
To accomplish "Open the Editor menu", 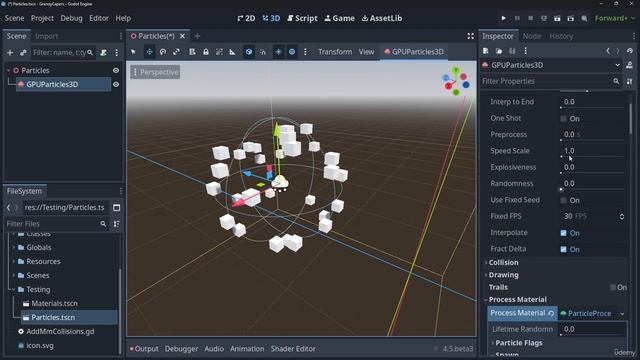I will [x=99, y=18].
